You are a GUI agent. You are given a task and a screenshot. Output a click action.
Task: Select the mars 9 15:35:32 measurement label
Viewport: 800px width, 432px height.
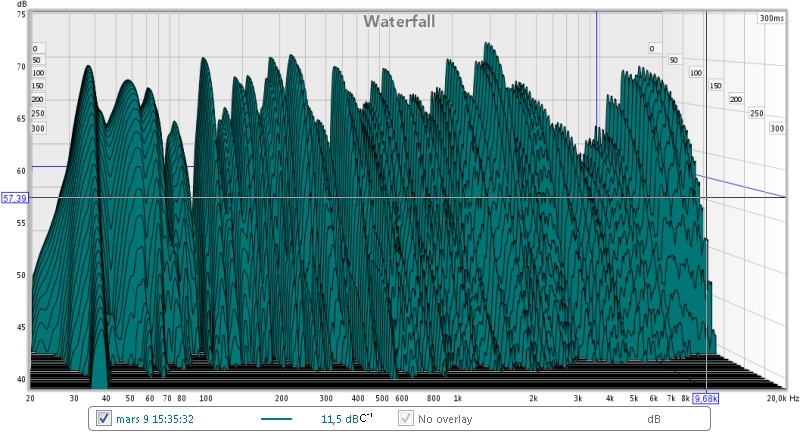coord(155,419)
